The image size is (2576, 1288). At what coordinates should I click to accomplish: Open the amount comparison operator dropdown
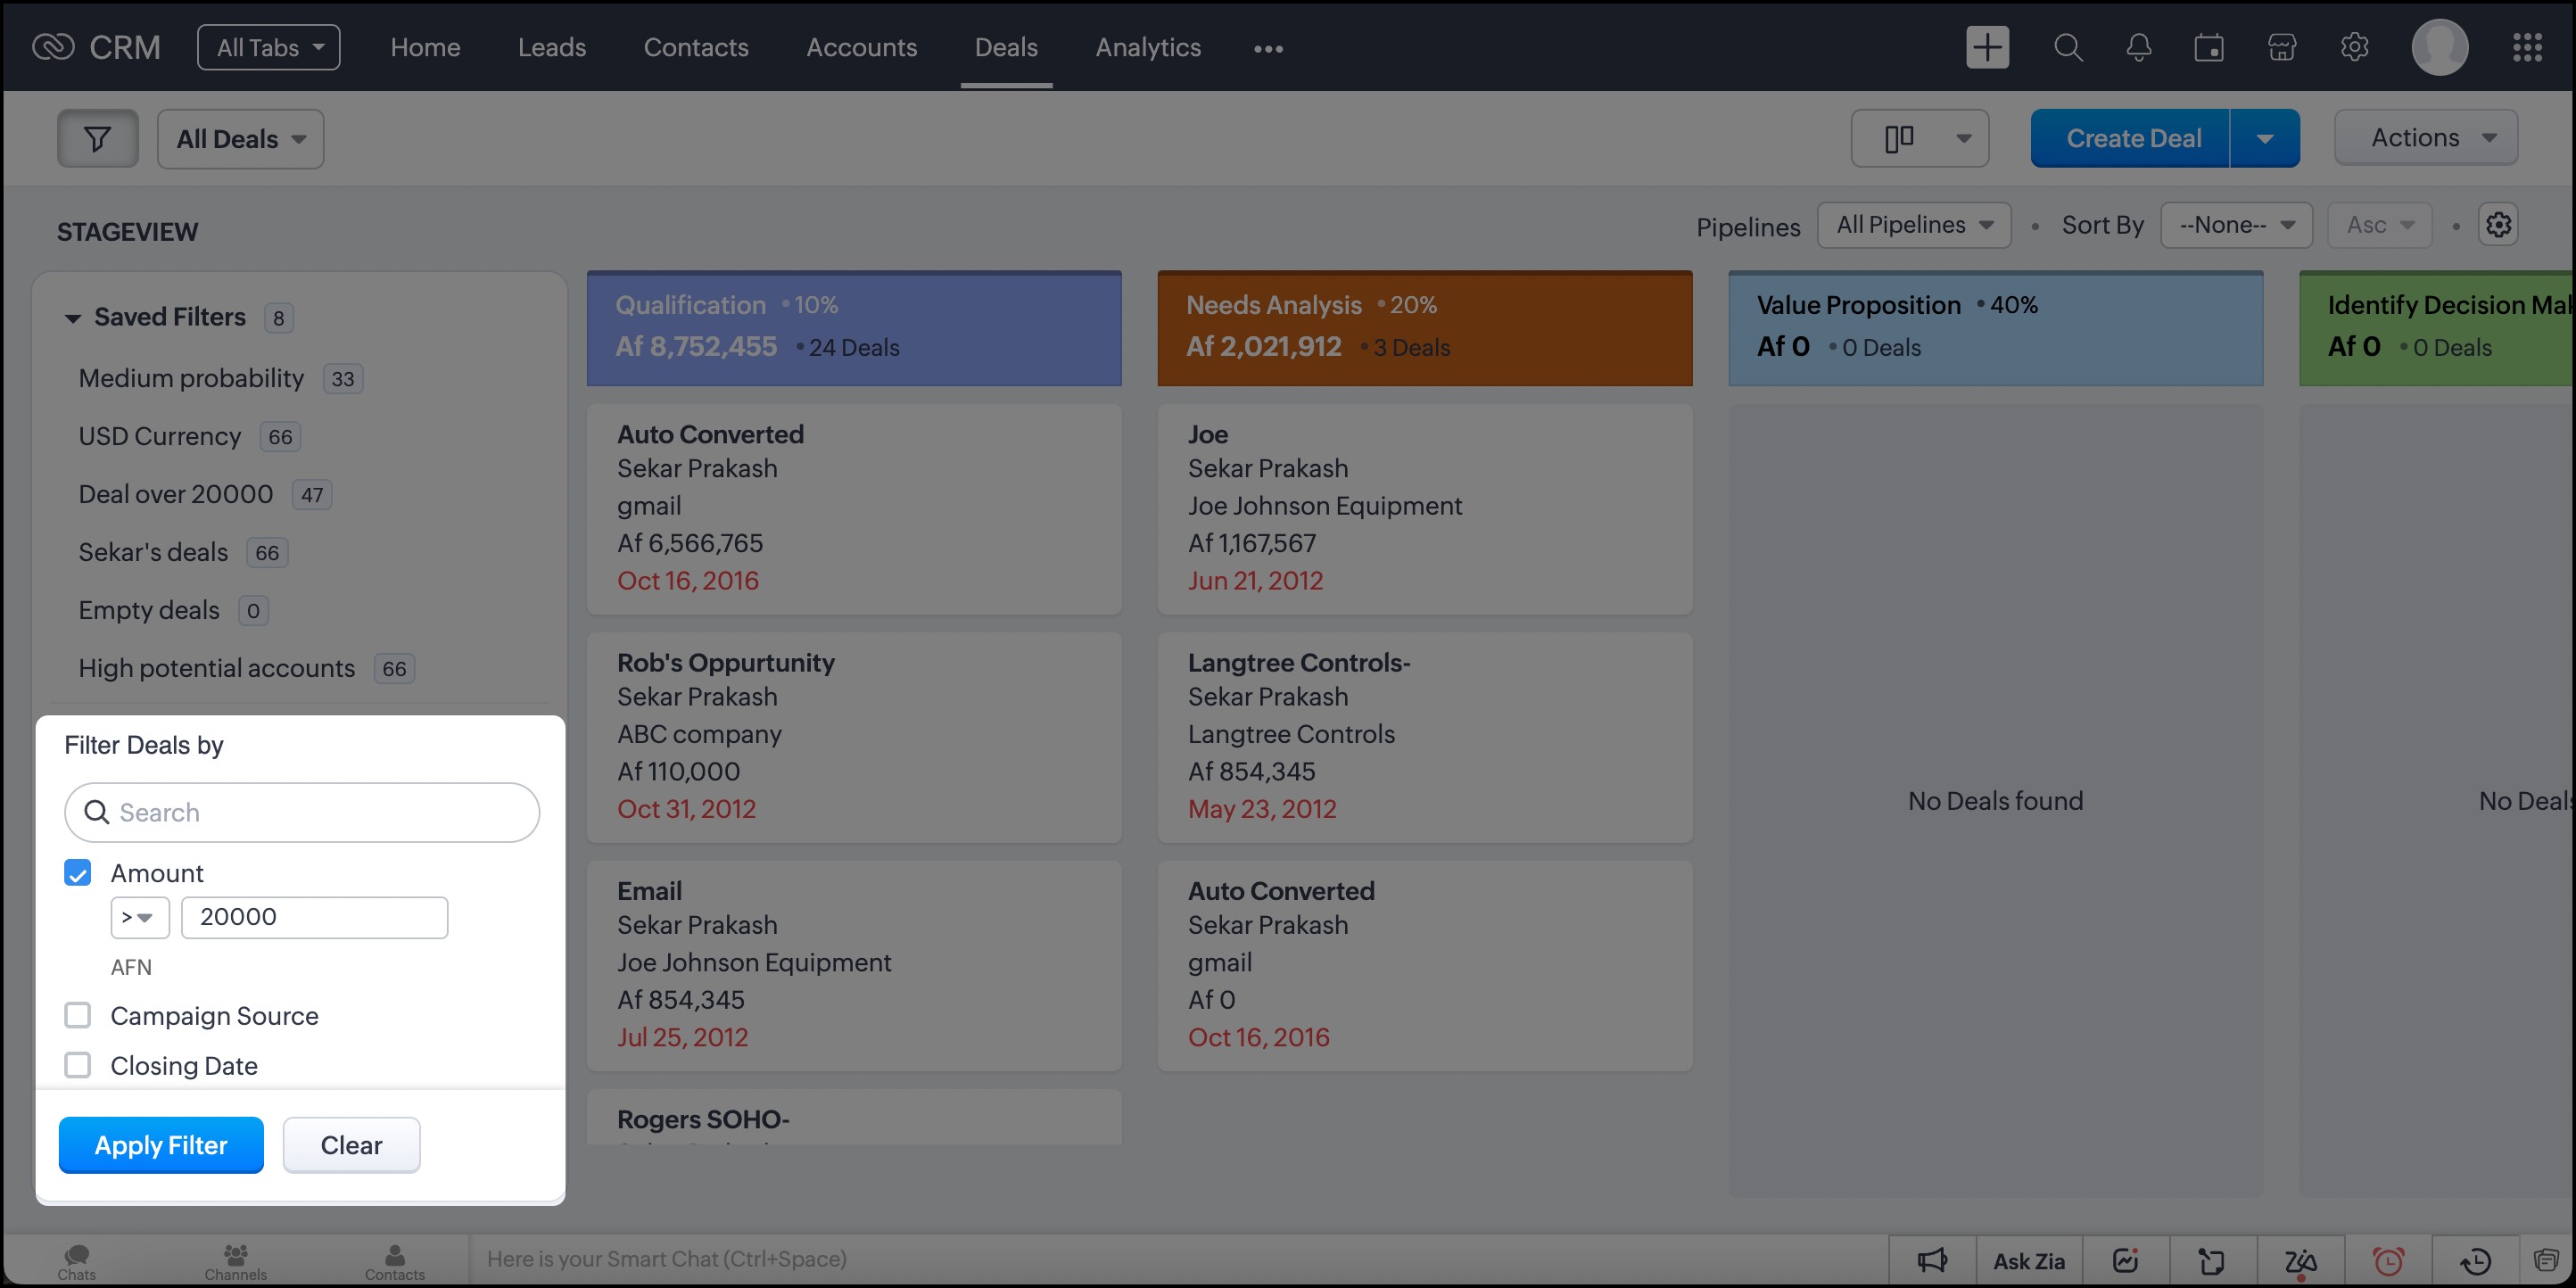point(139,917)
